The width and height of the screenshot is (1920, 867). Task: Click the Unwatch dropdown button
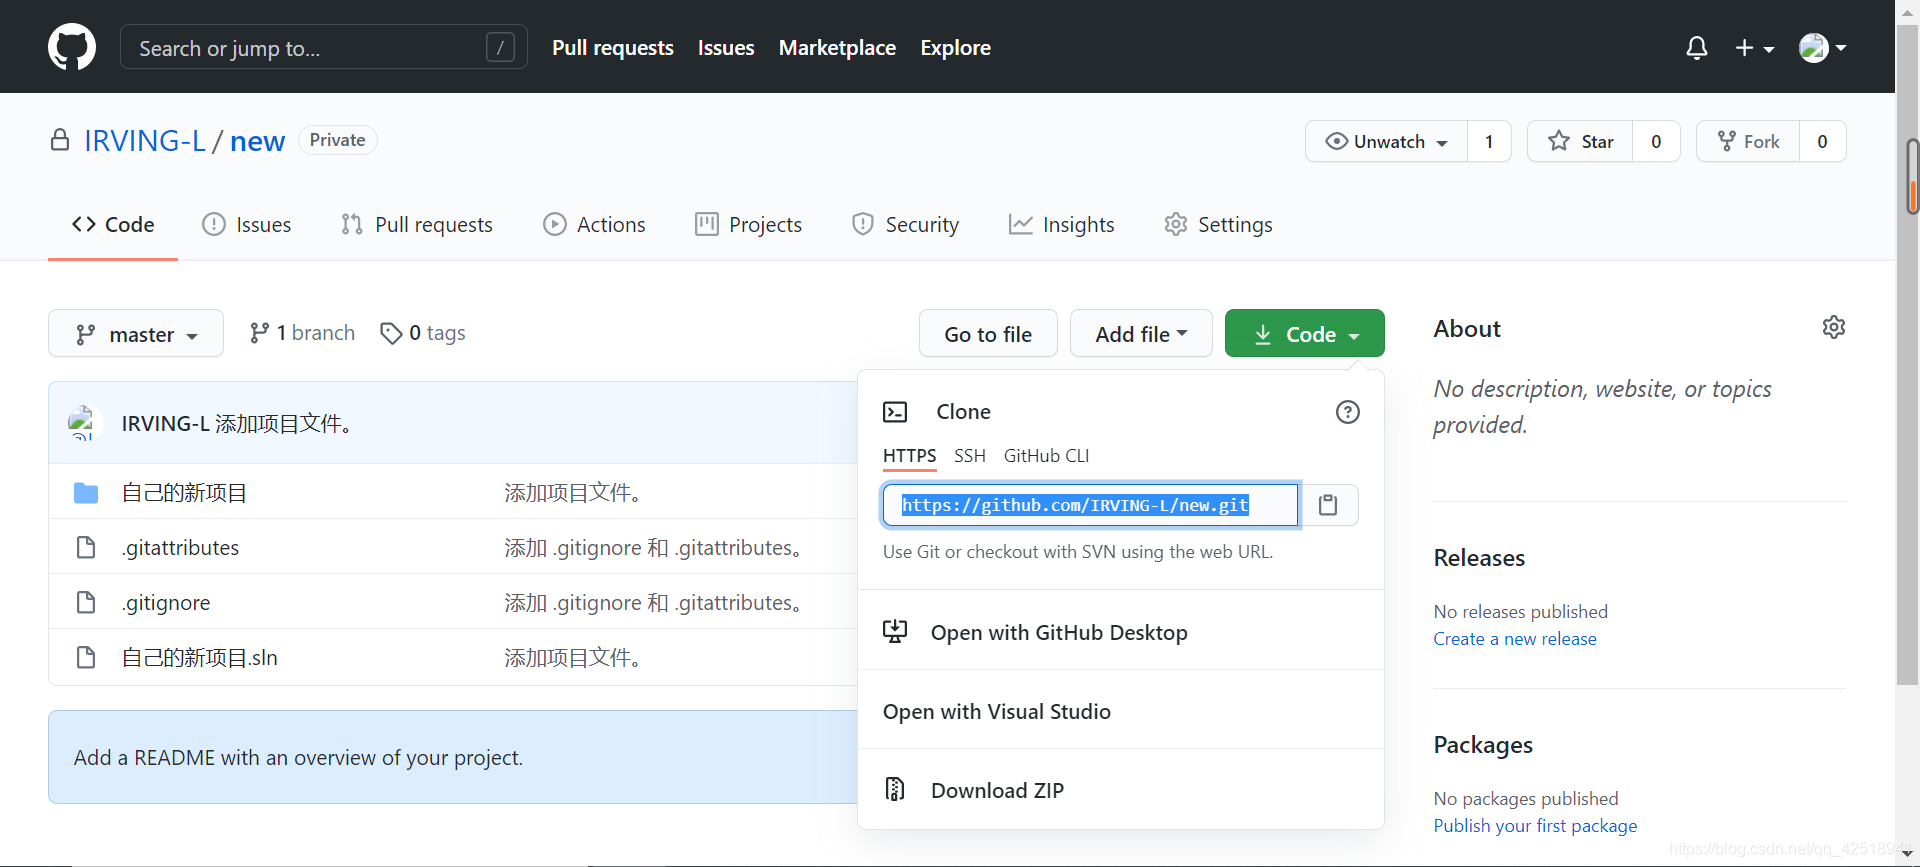pos(1386,141)
